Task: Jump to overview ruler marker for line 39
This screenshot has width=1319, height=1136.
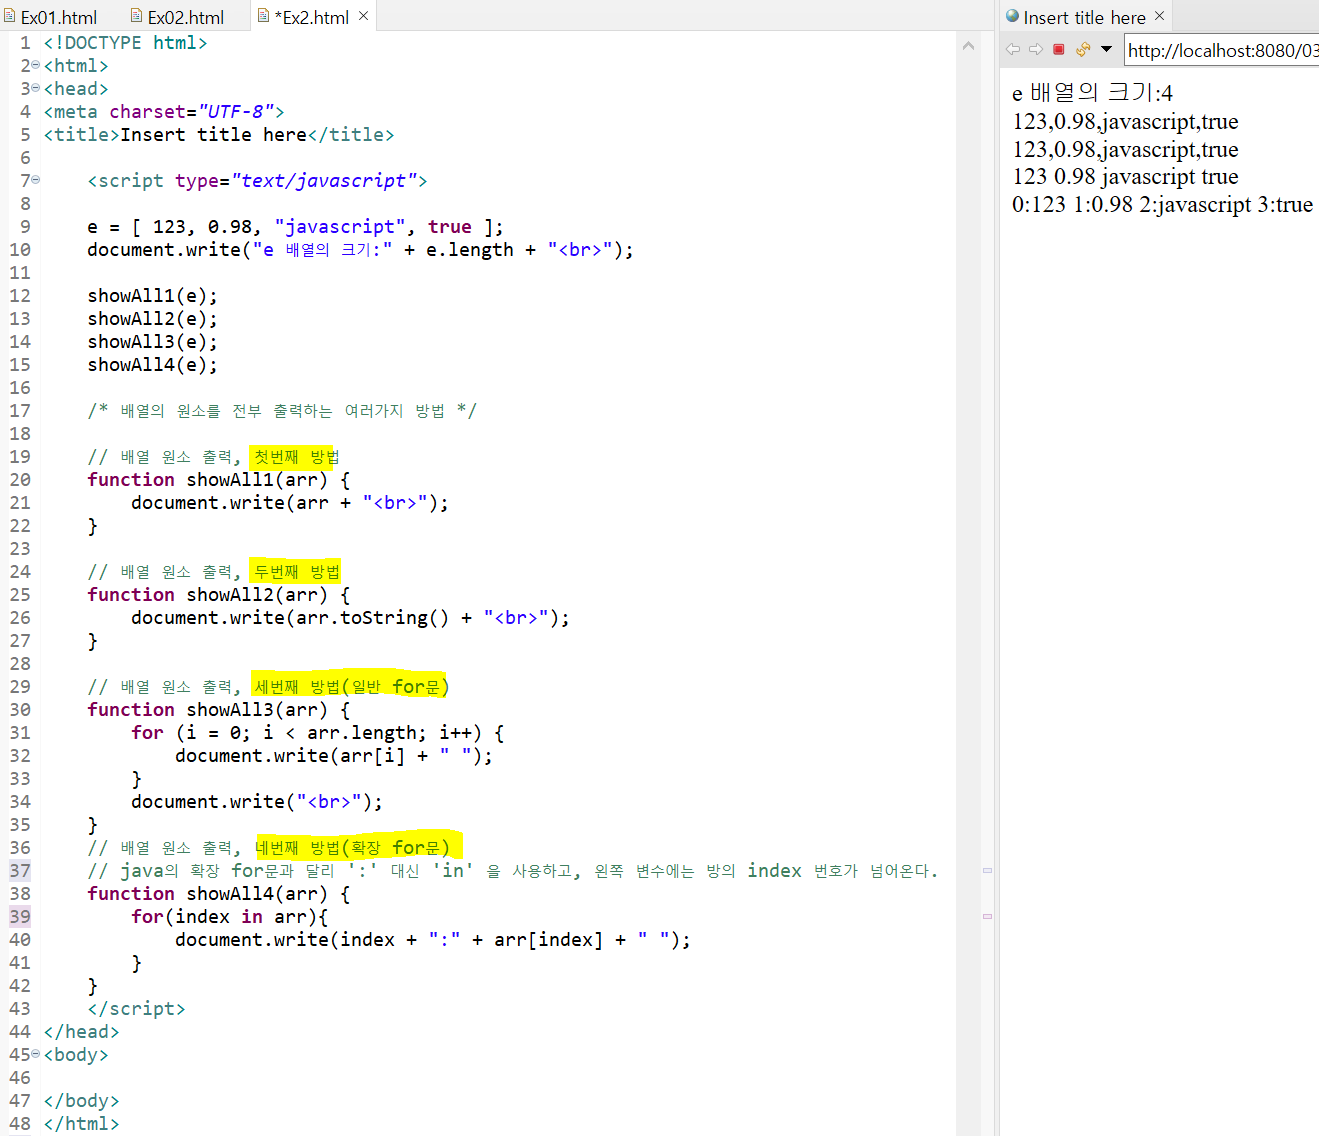Action: [x=987, y=916]
